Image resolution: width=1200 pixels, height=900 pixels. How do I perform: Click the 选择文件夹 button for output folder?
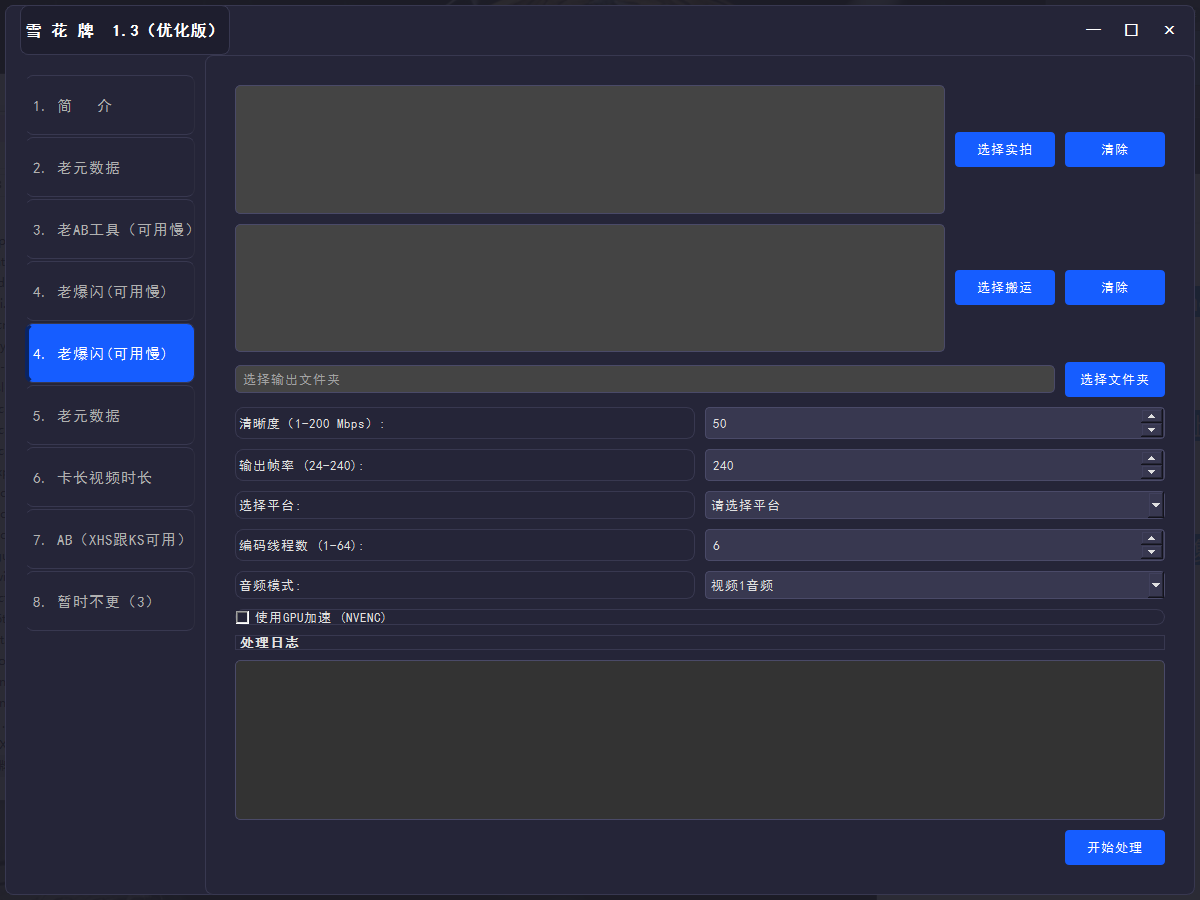[x=1114, y=379]
